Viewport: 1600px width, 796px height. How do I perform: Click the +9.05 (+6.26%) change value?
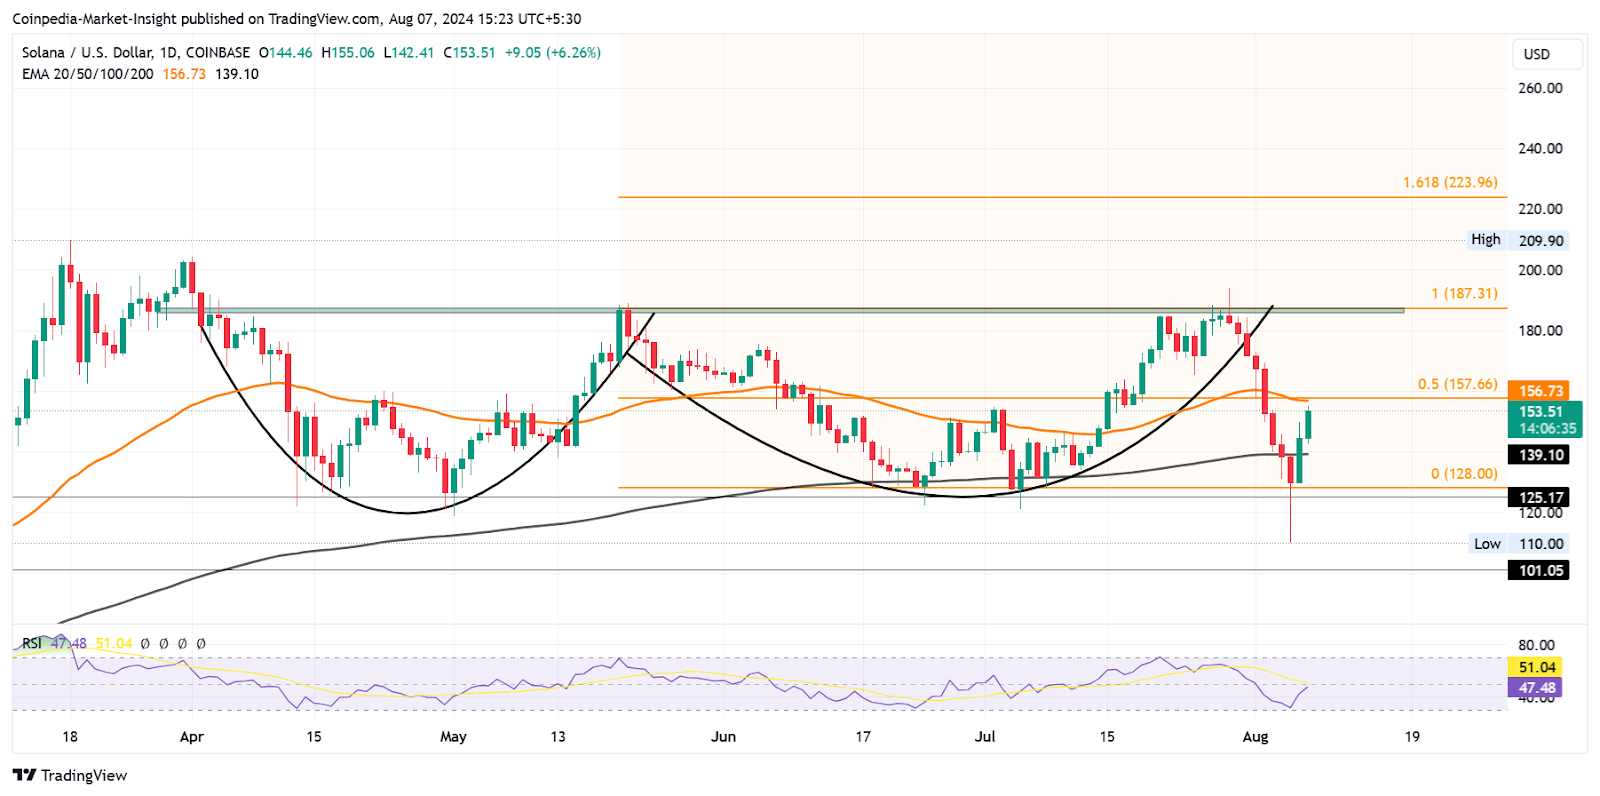tap(553, 52)
